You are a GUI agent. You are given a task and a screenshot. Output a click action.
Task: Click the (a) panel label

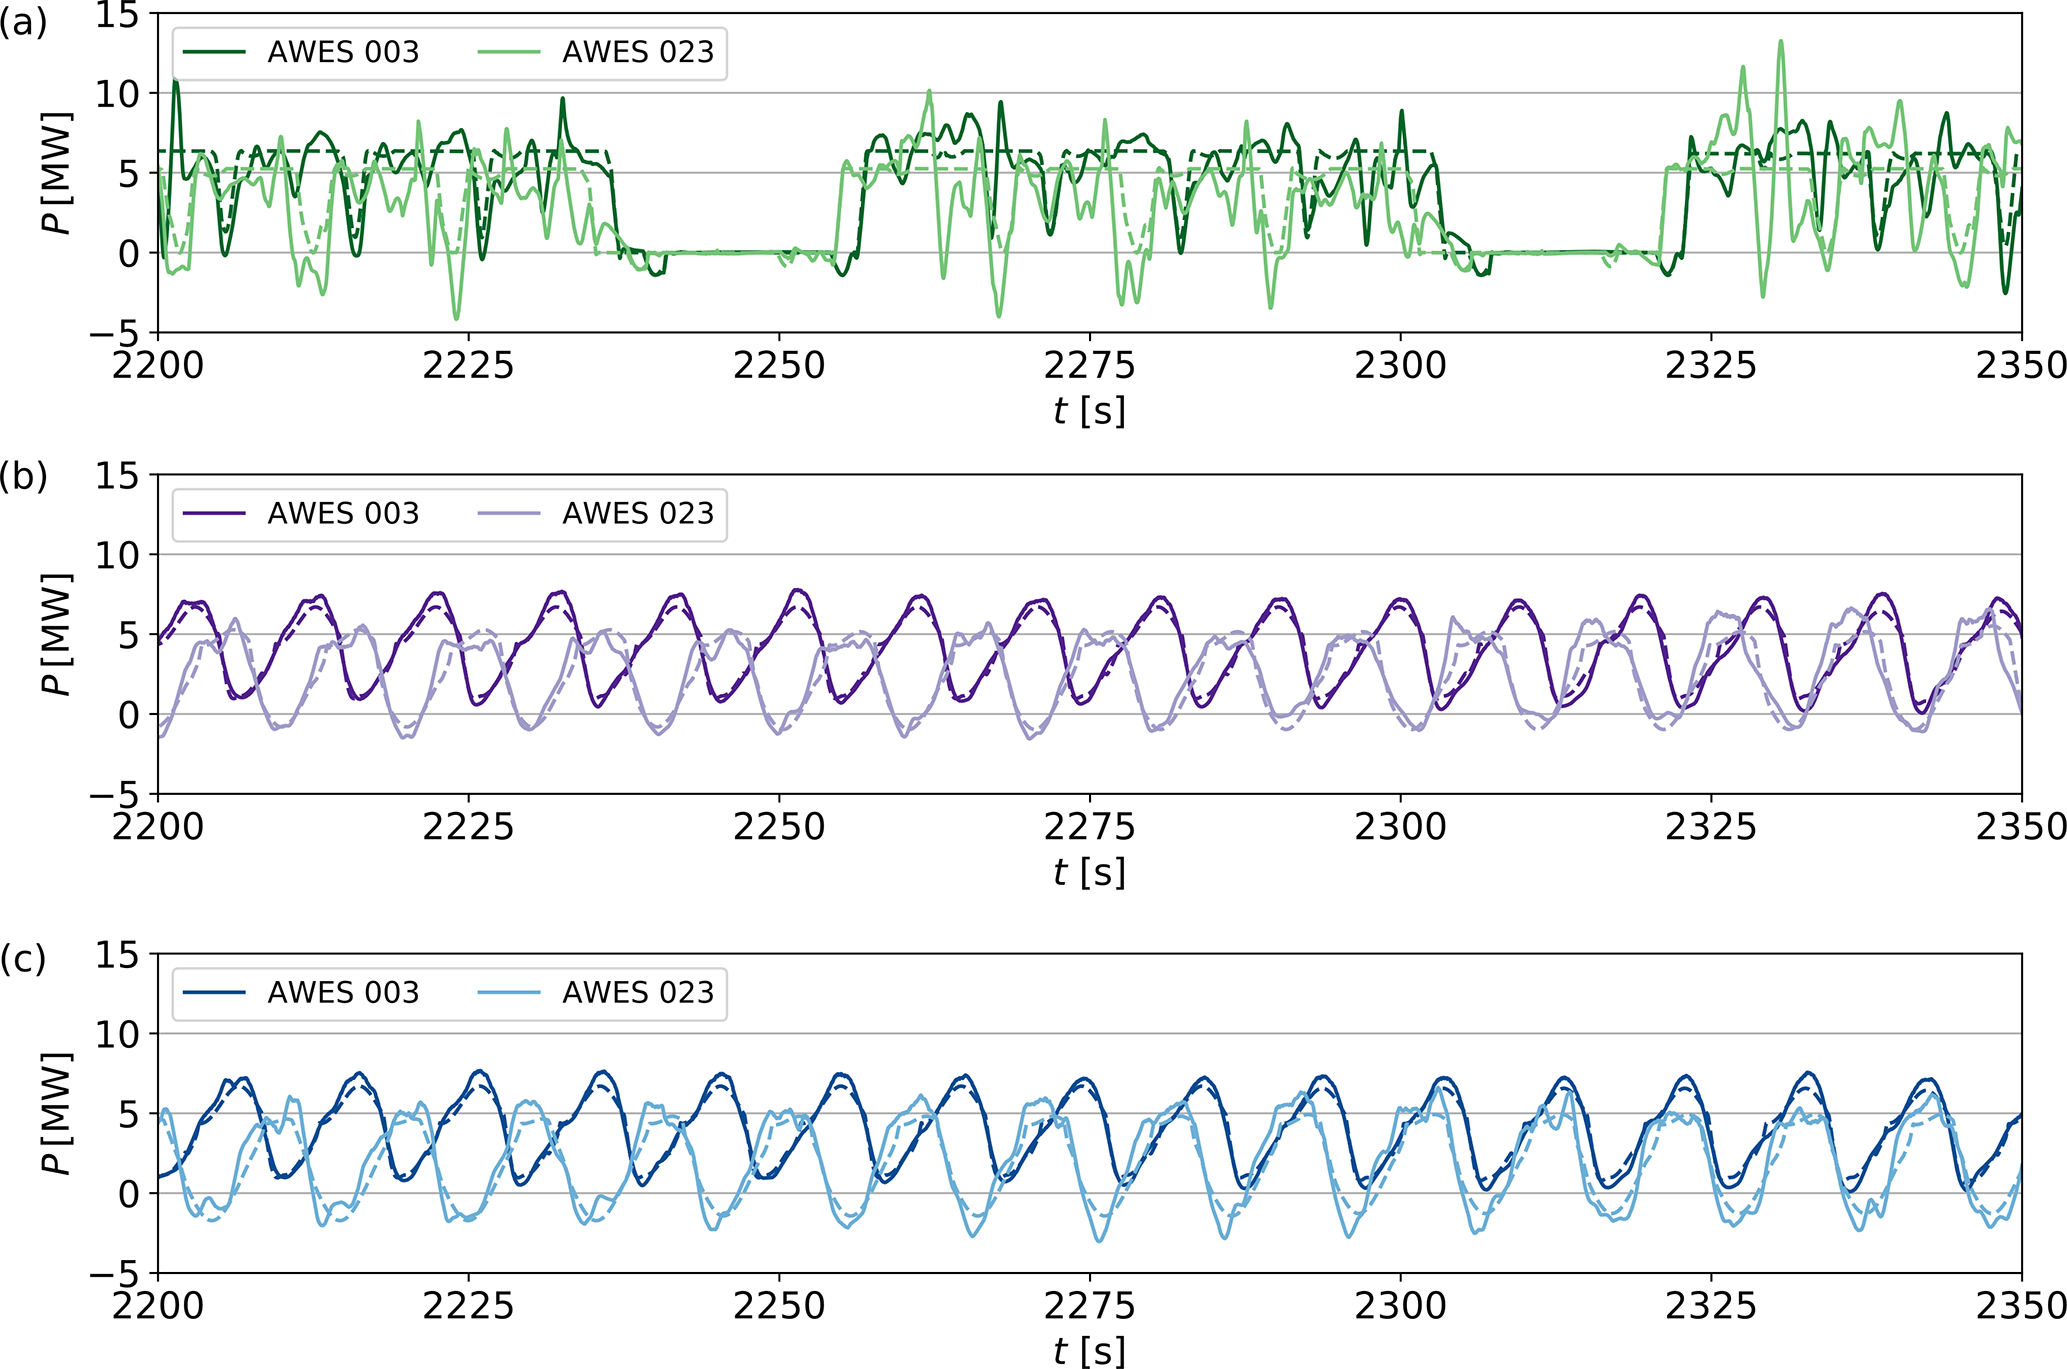[x=24, y=22]
